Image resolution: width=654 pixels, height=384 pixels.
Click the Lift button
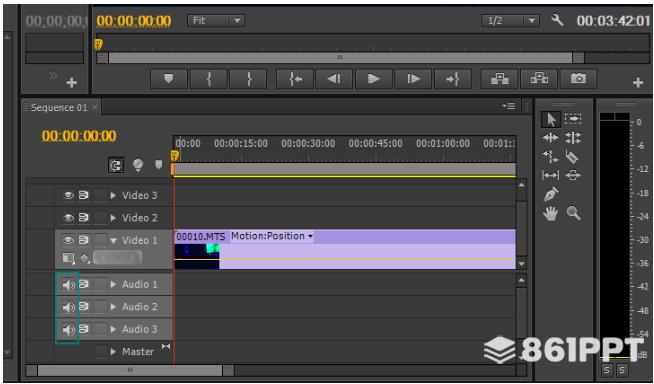[x=499, y=78]
